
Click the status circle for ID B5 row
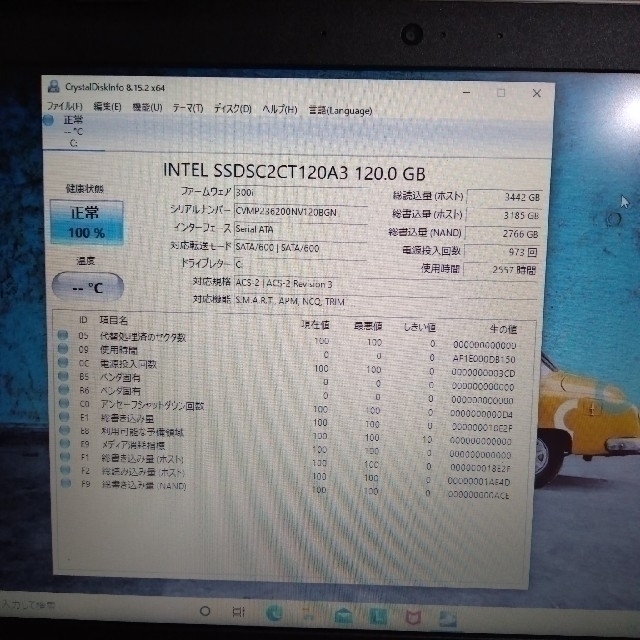64,376
